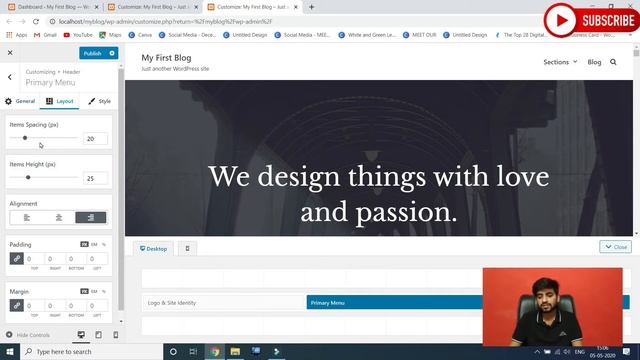640x360 pixels.
Task: Click the Publish button
Action: pos(93,53)
